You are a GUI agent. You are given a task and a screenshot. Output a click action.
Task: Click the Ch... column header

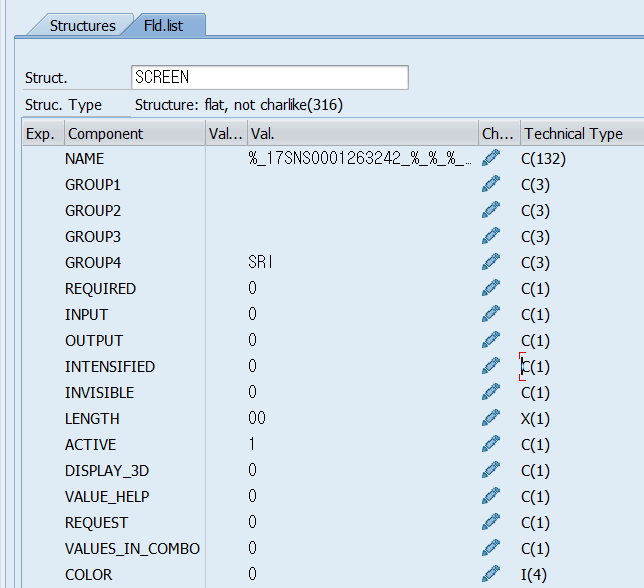pyautogui.click(x=499, y=133)
